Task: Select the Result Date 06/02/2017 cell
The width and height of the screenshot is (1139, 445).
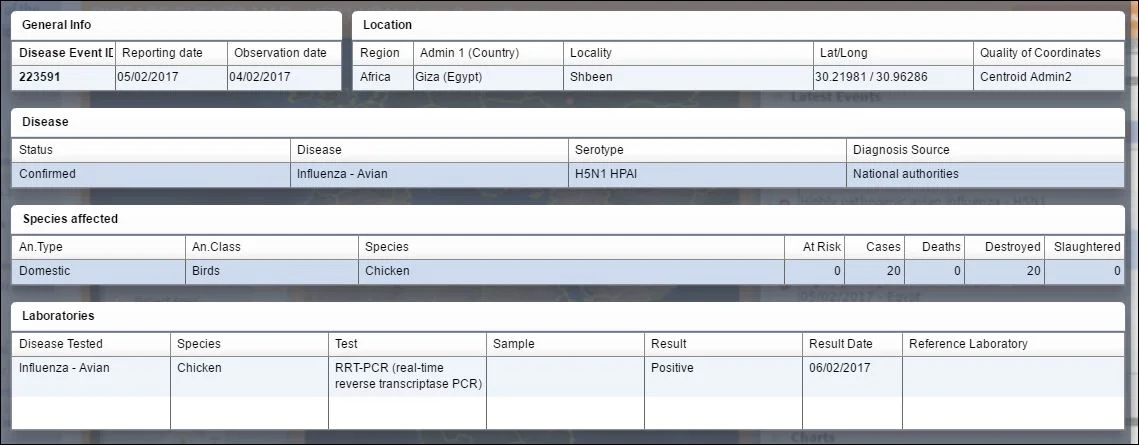Action: tap(852, 377)
